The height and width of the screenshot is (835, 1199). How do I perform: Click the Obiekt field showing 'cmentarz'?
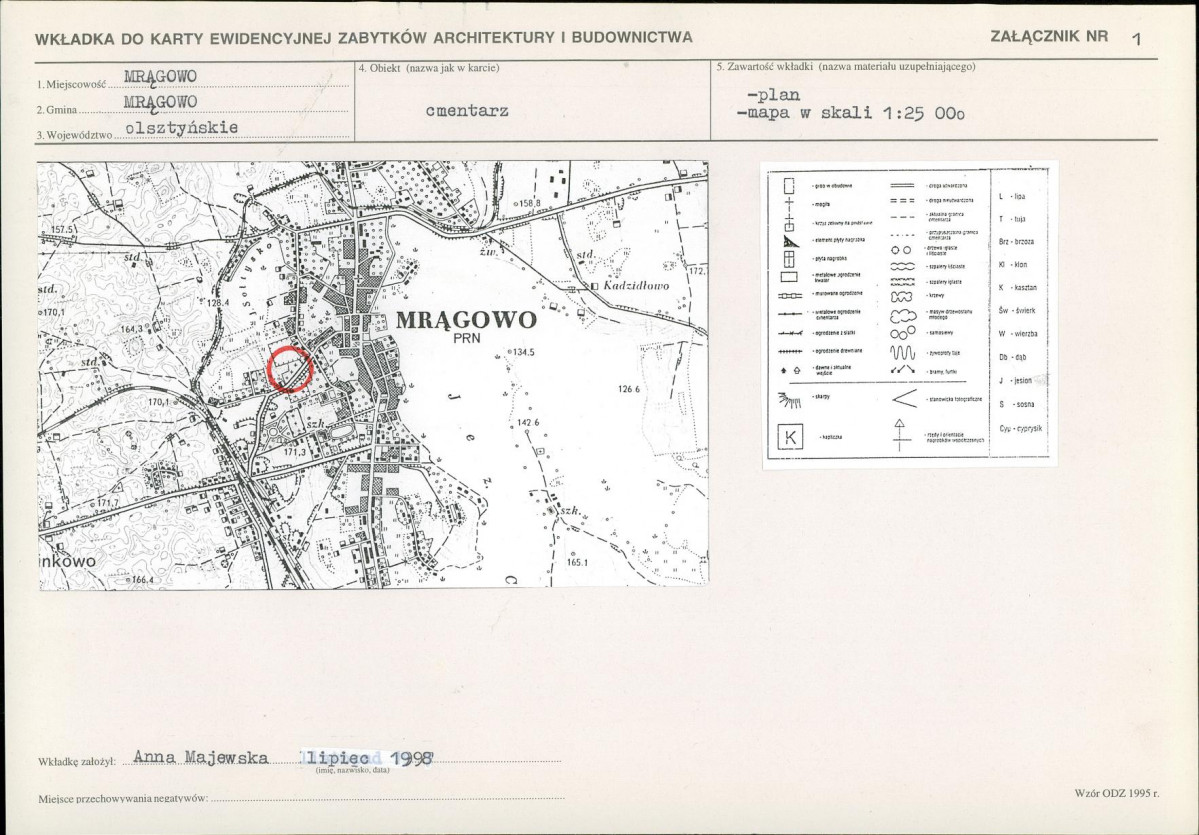pyautogui.click(x=466, y=111)
